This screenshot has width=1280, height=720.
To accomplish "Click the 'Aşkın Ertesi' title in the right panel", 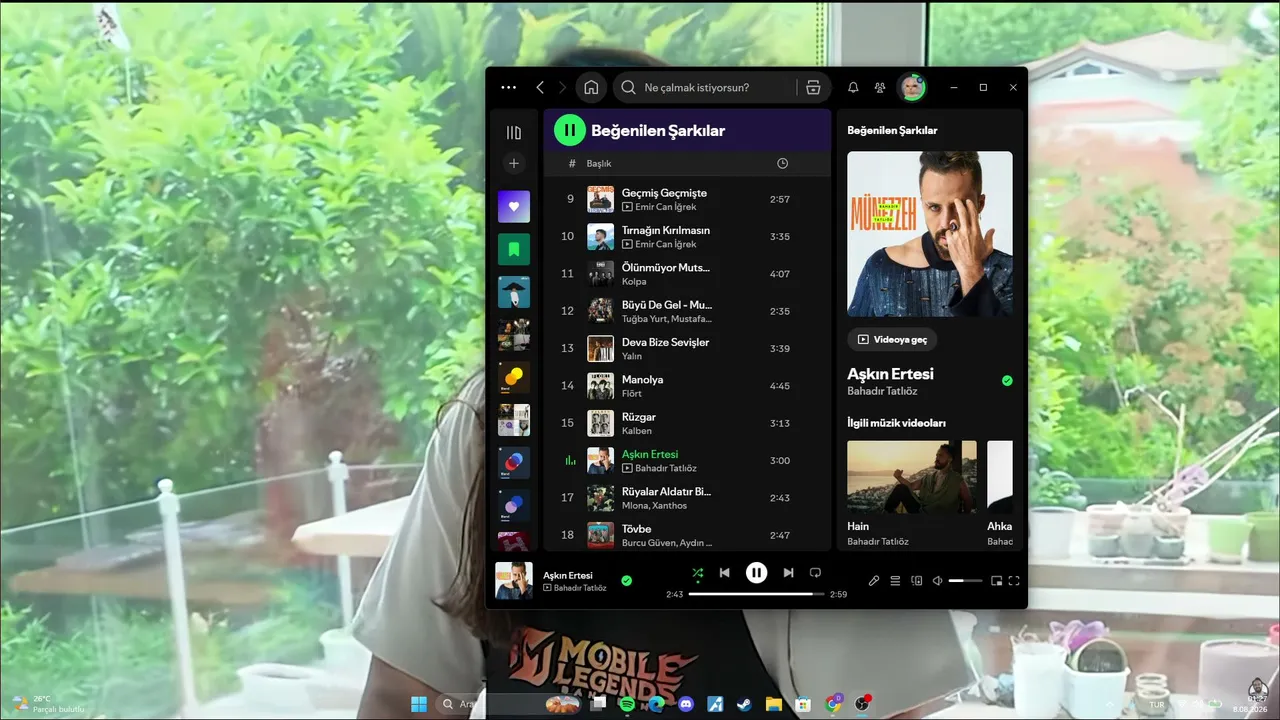I will (x=890, y=374).
